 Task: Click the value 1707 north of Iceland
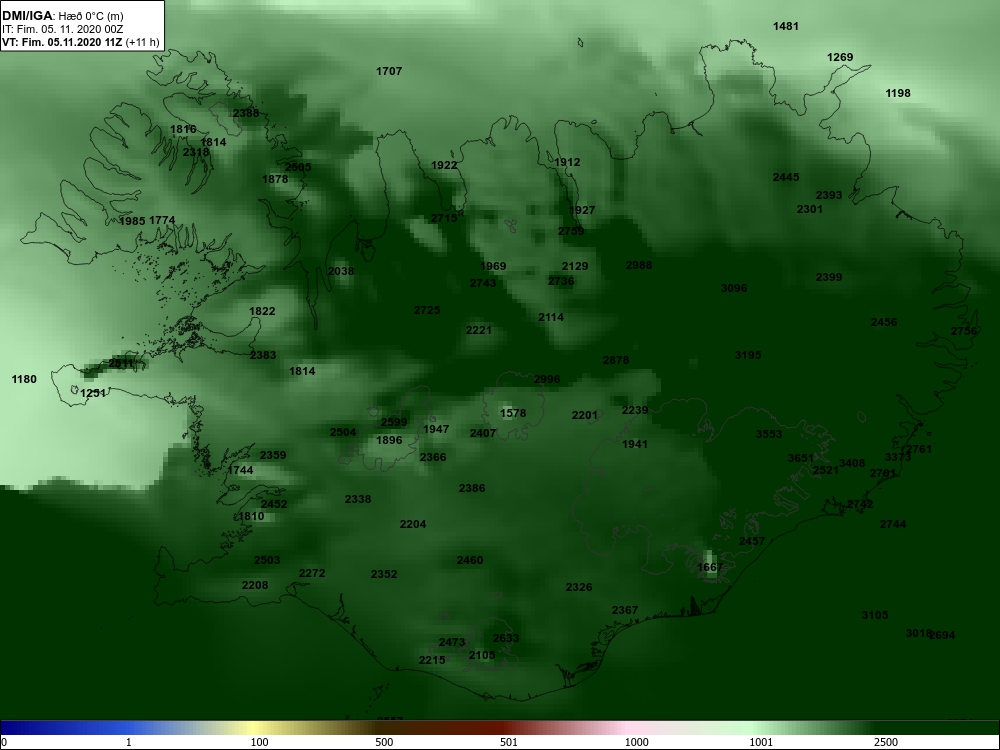389,71
